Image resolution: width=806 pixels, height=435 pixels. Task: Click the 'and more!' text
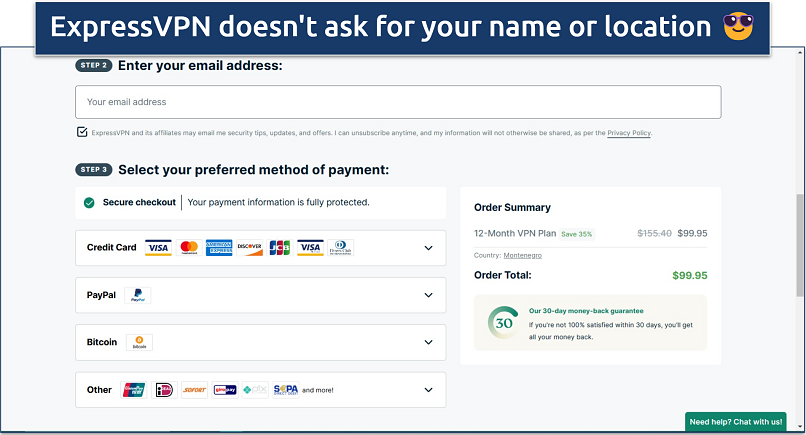point(318,390)
